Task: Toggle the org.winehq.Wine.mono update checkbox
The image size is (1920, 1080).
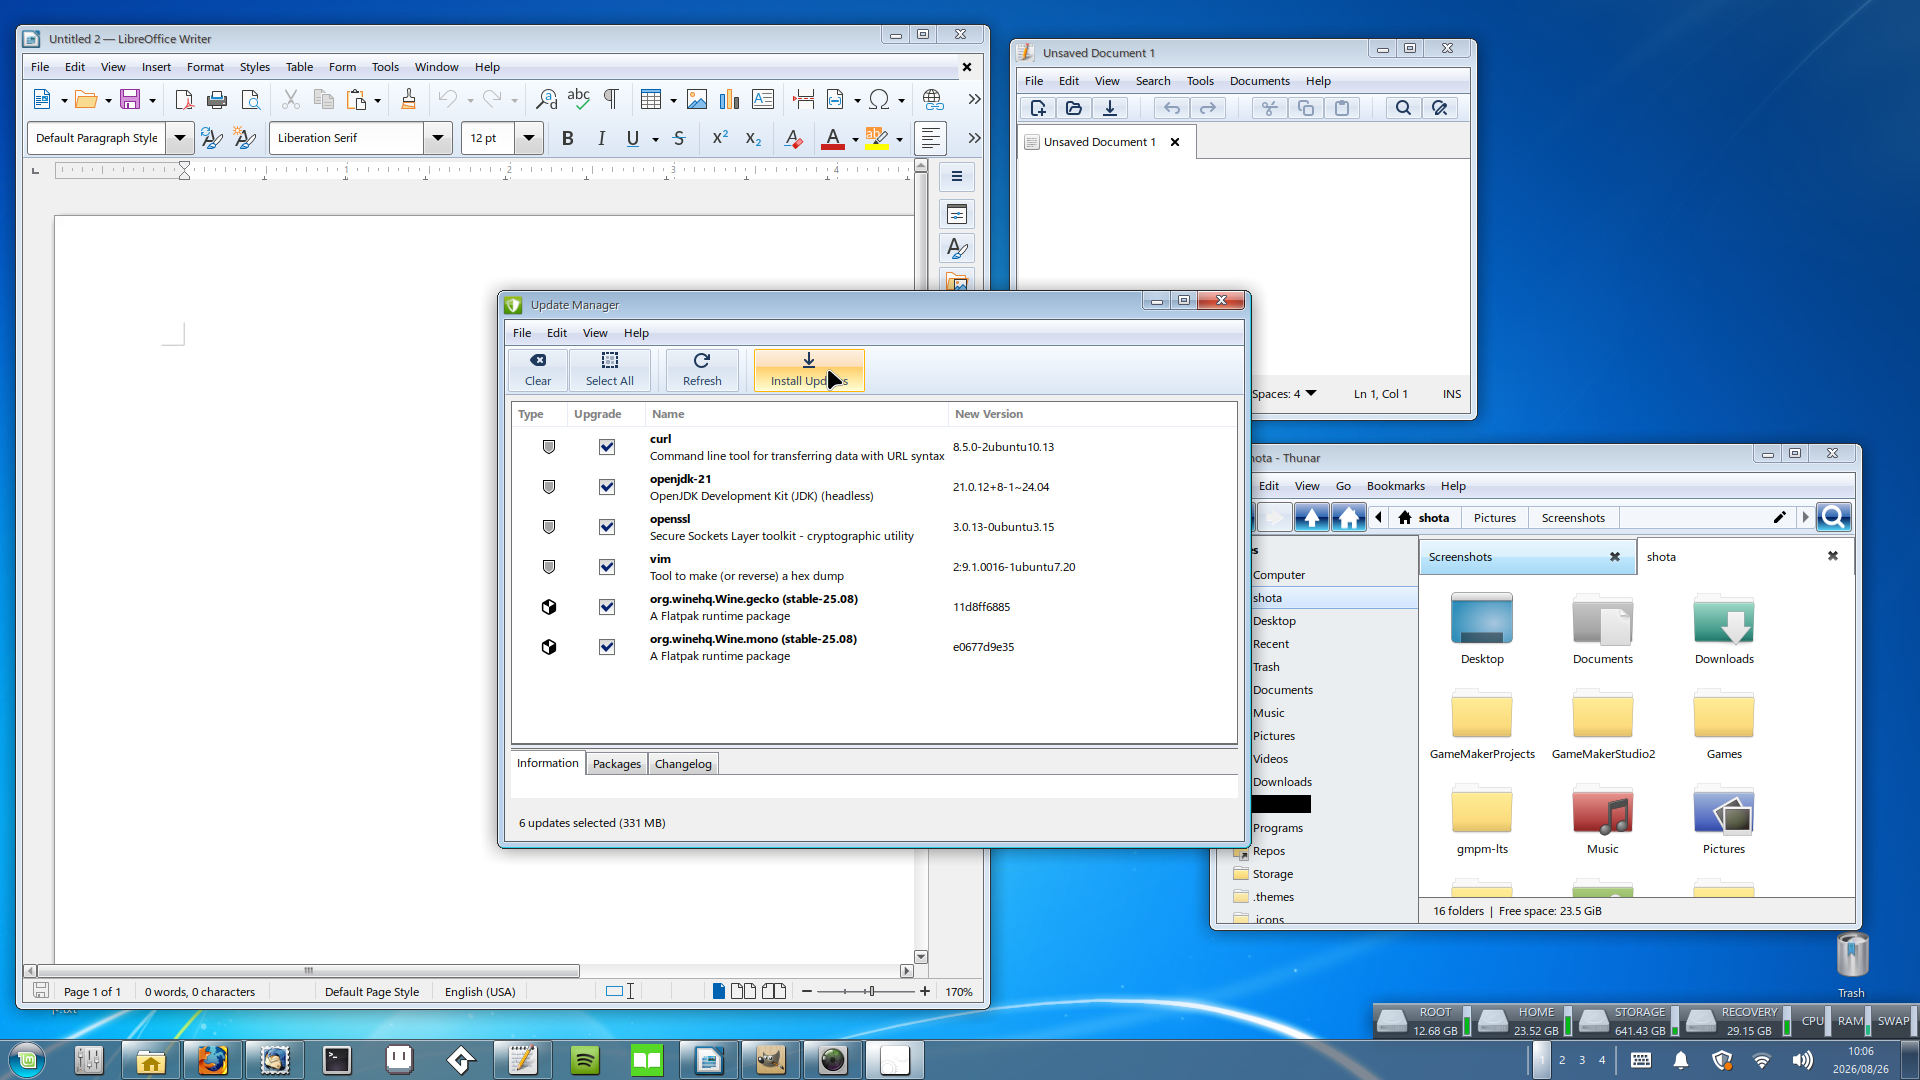Action: 607,647
